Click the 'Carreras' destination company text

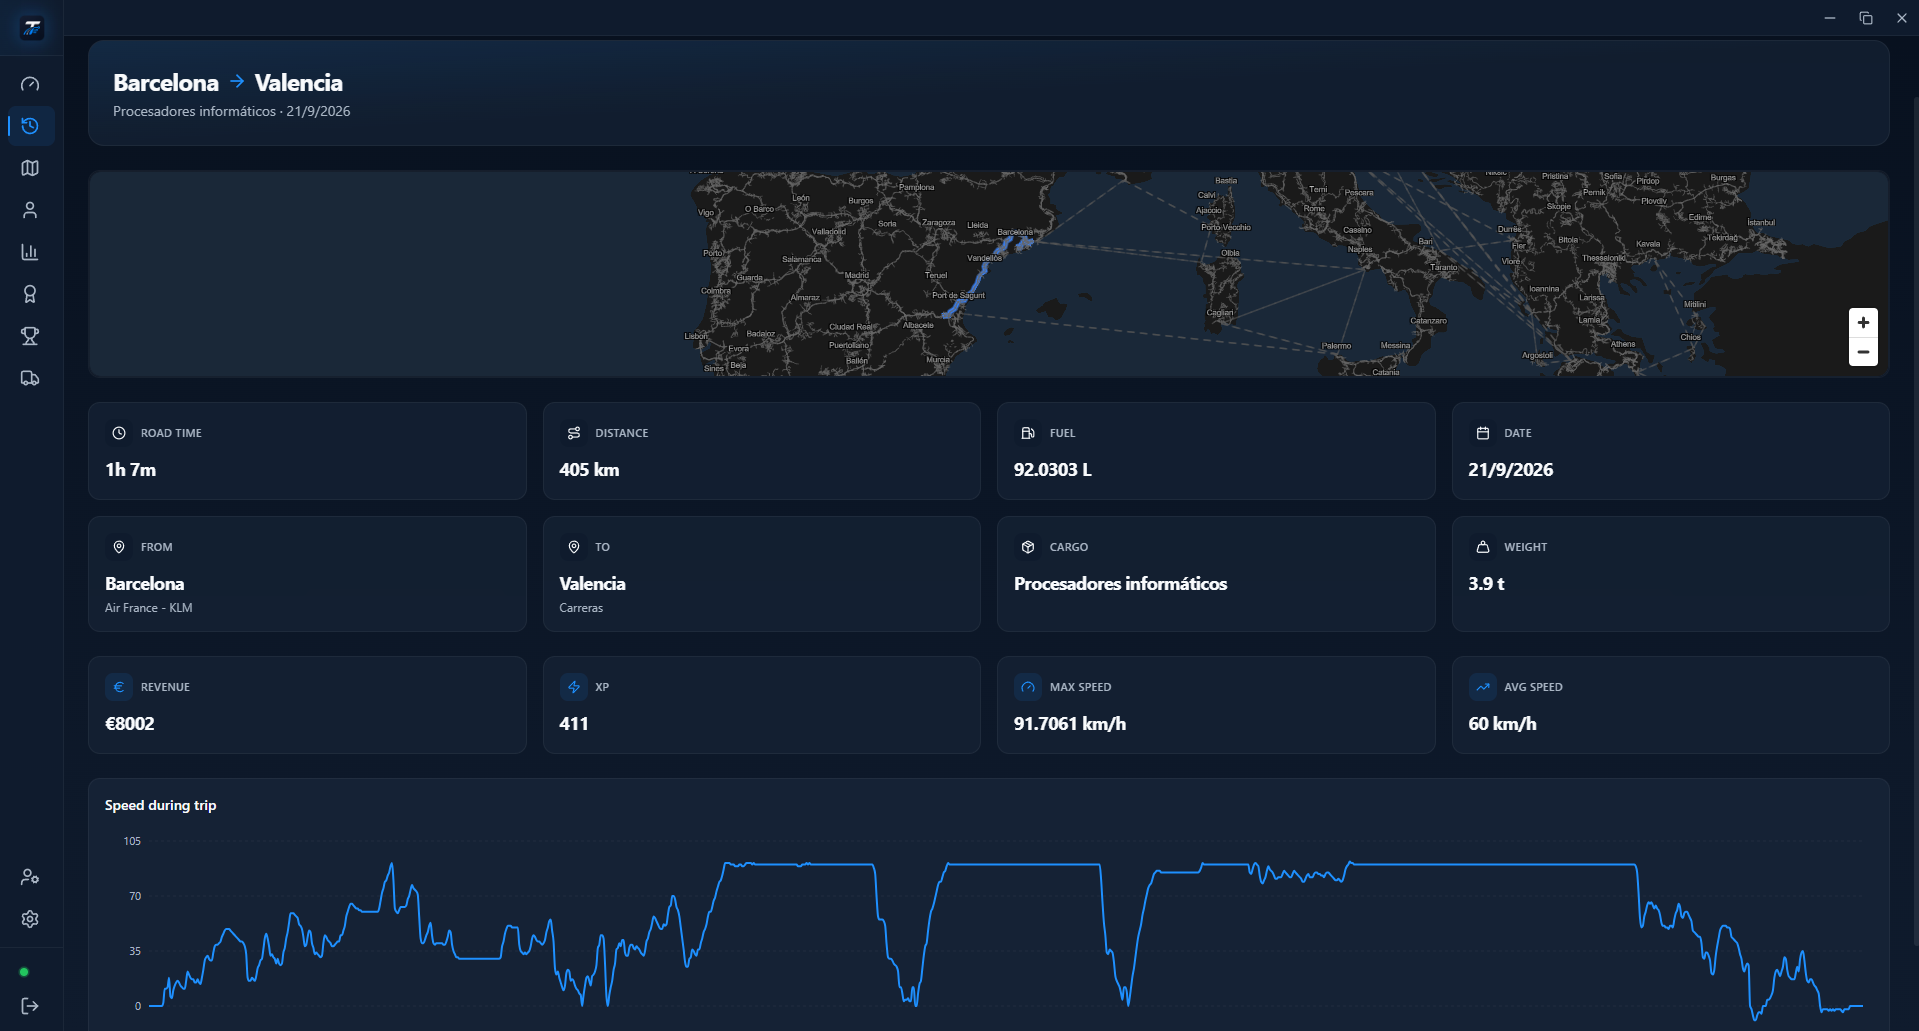click(581, 608)
